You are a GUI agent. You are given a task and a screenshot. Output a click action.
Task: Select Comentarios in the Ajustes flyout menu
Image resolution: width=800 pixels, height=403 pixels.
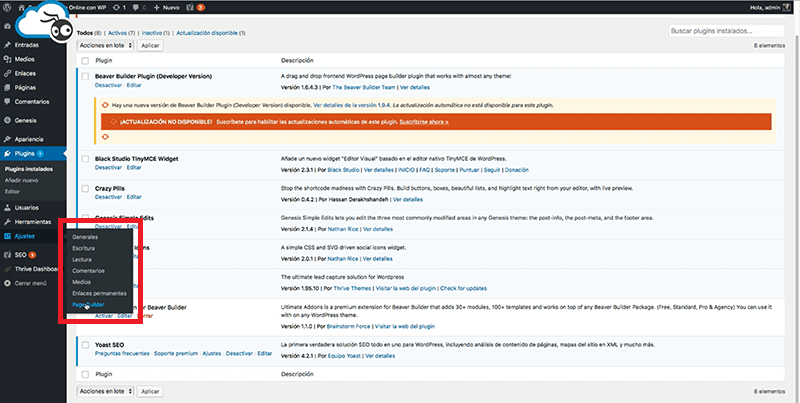point(88,271)
